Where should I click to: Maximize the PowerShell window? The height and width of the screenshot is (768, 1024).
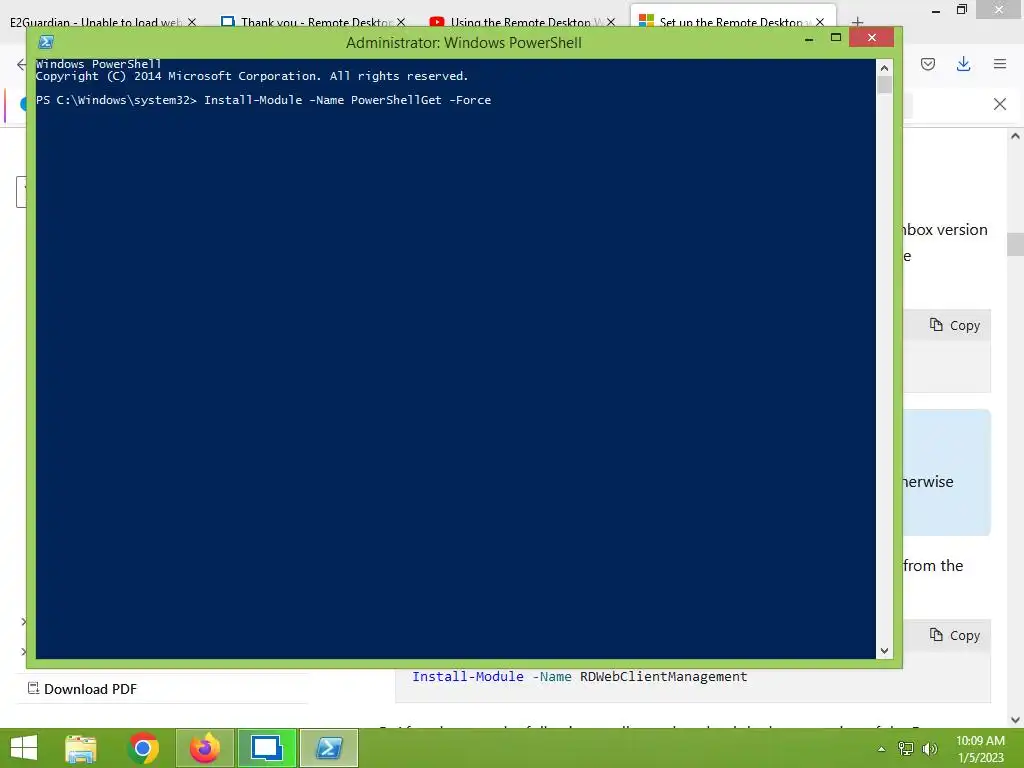tap(835, 38)
